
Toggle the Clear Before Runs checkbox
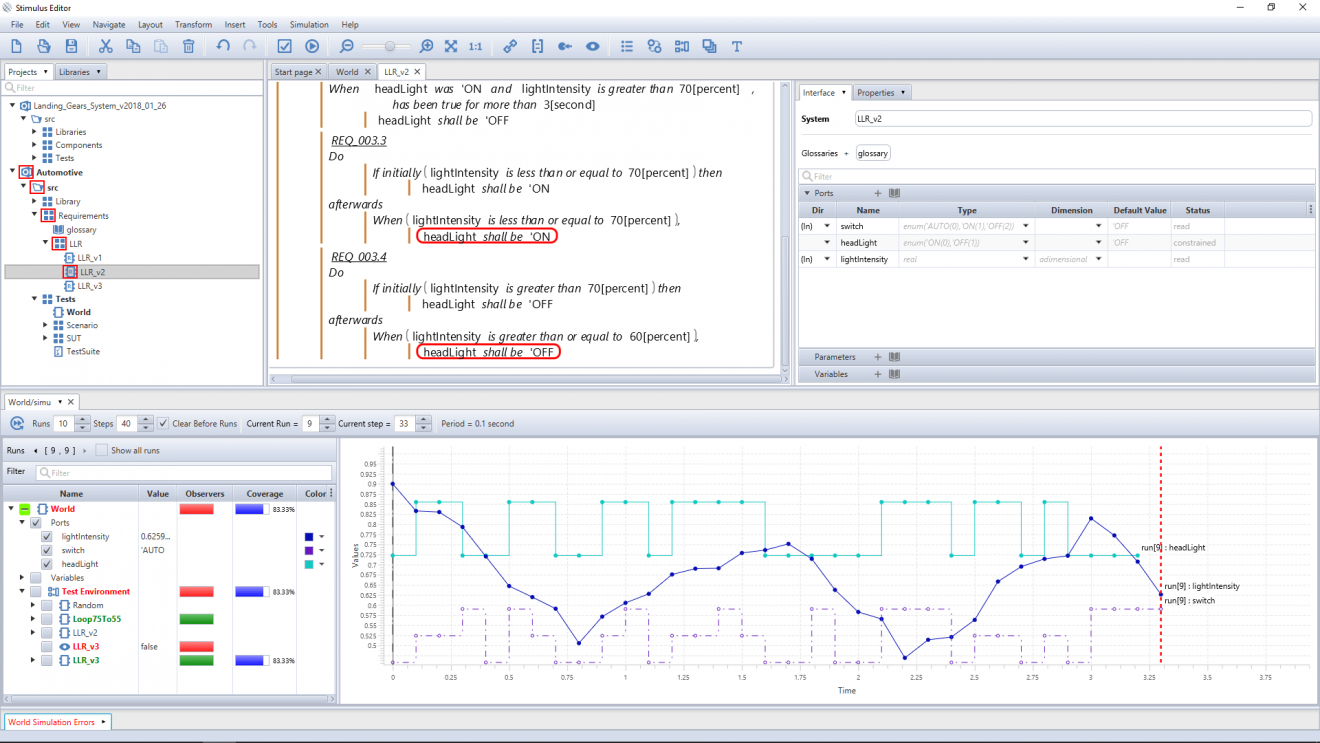coord(164,424)
